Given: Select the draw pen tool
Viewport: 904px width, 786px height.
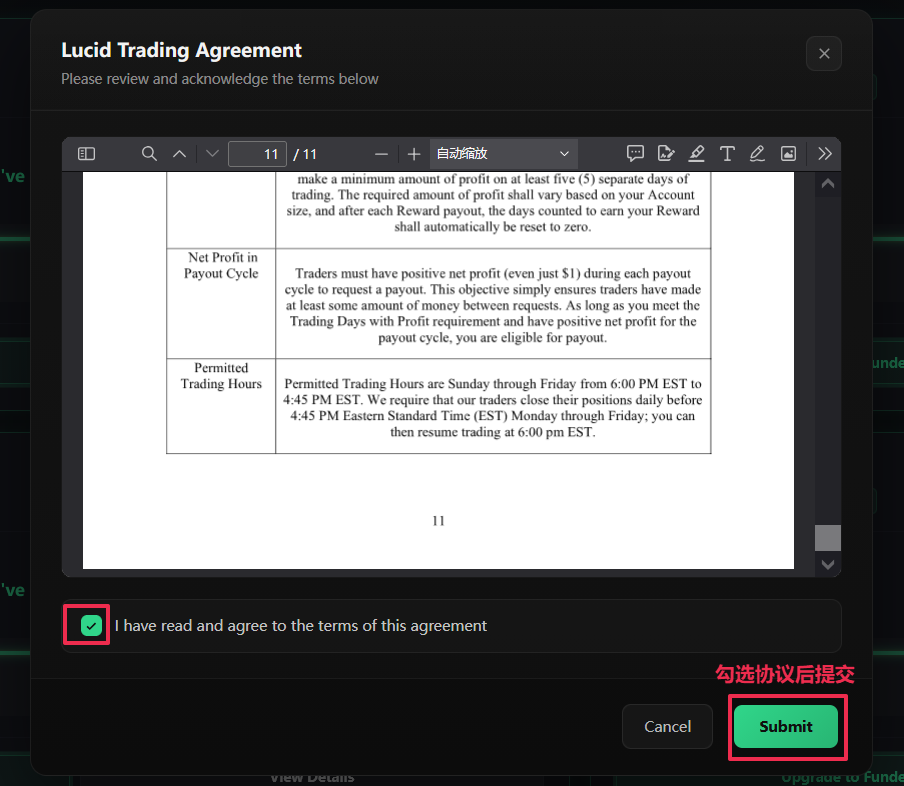Looking at the screenshot, I should pos(757,153).
